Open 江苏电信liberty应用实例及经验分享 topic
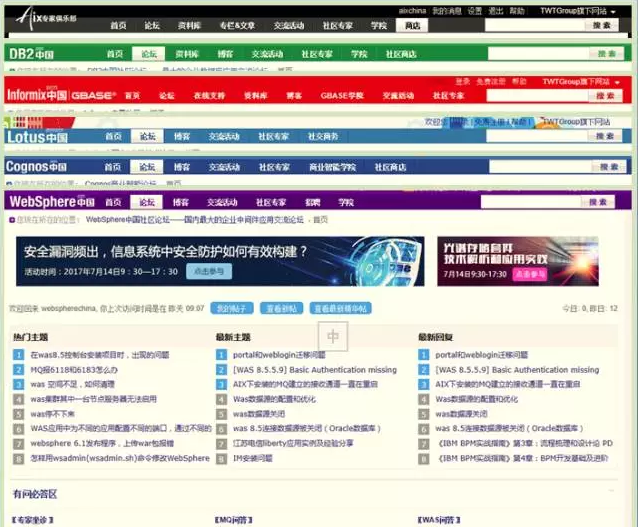Screen dimensions: 640x530 pos(293,443)
